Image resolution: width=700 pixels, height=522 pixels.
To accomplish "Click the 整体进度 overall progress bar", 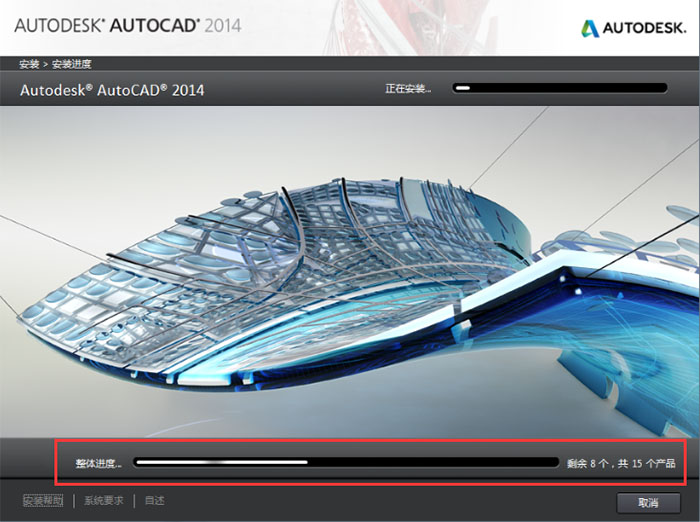I will [x=346, y=462].
